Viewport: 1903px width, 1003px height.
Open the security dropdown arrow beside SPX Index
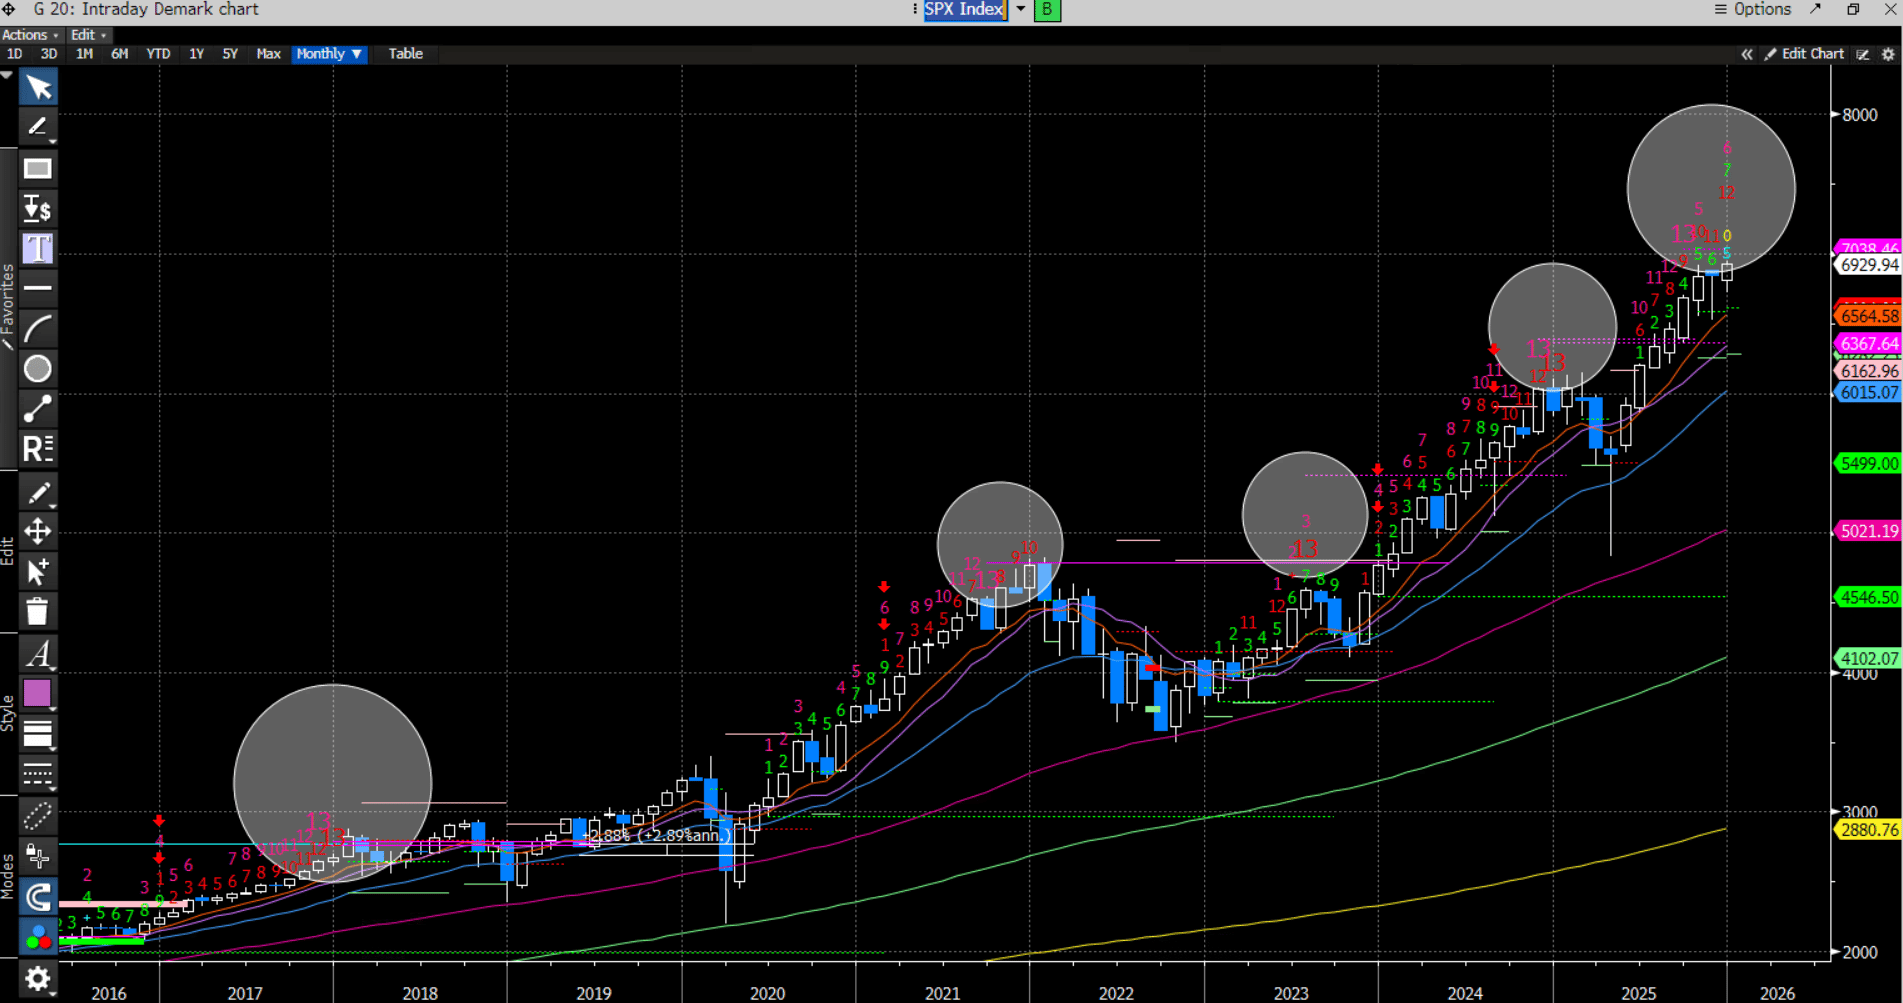coord(1021,10)
